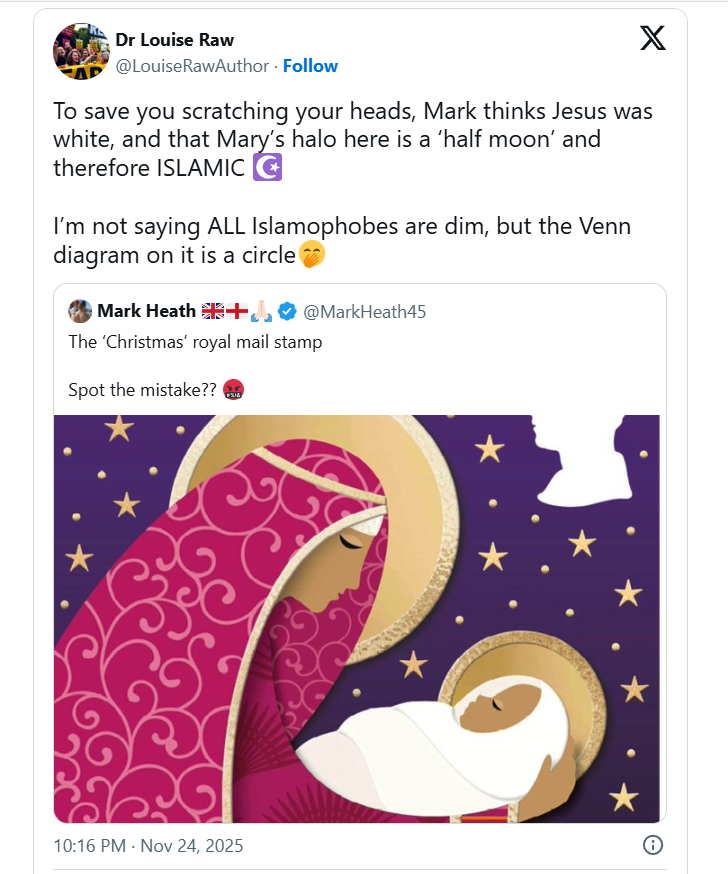The height and width of the screenshot is (874, 728).
Task: Click Mark Heath's small profile avatar
Action: pyautogui.click(x=80, y=311)
